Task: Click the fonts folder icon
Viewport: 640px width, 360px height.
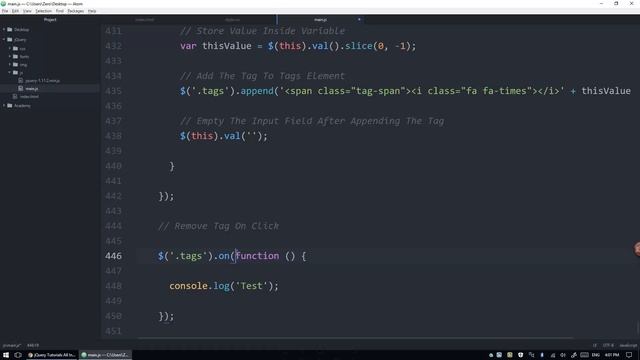Action: click(x=16, y=56)
